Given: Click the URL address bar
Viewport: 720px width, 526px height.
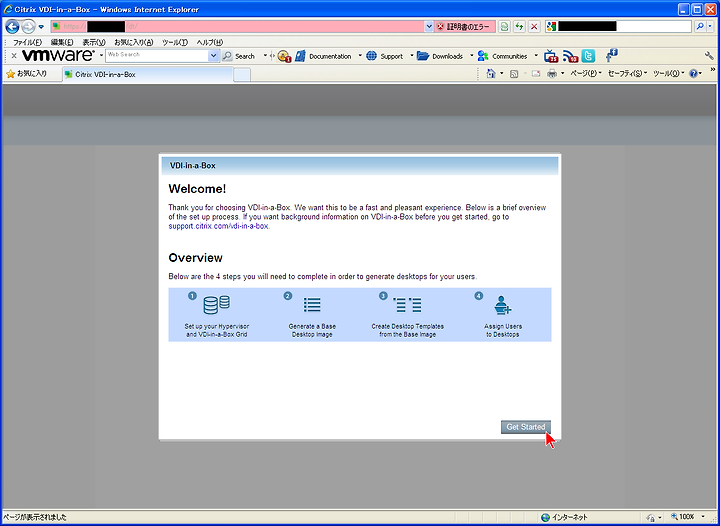Looking at the screenshot, I should tap(237, 26).
